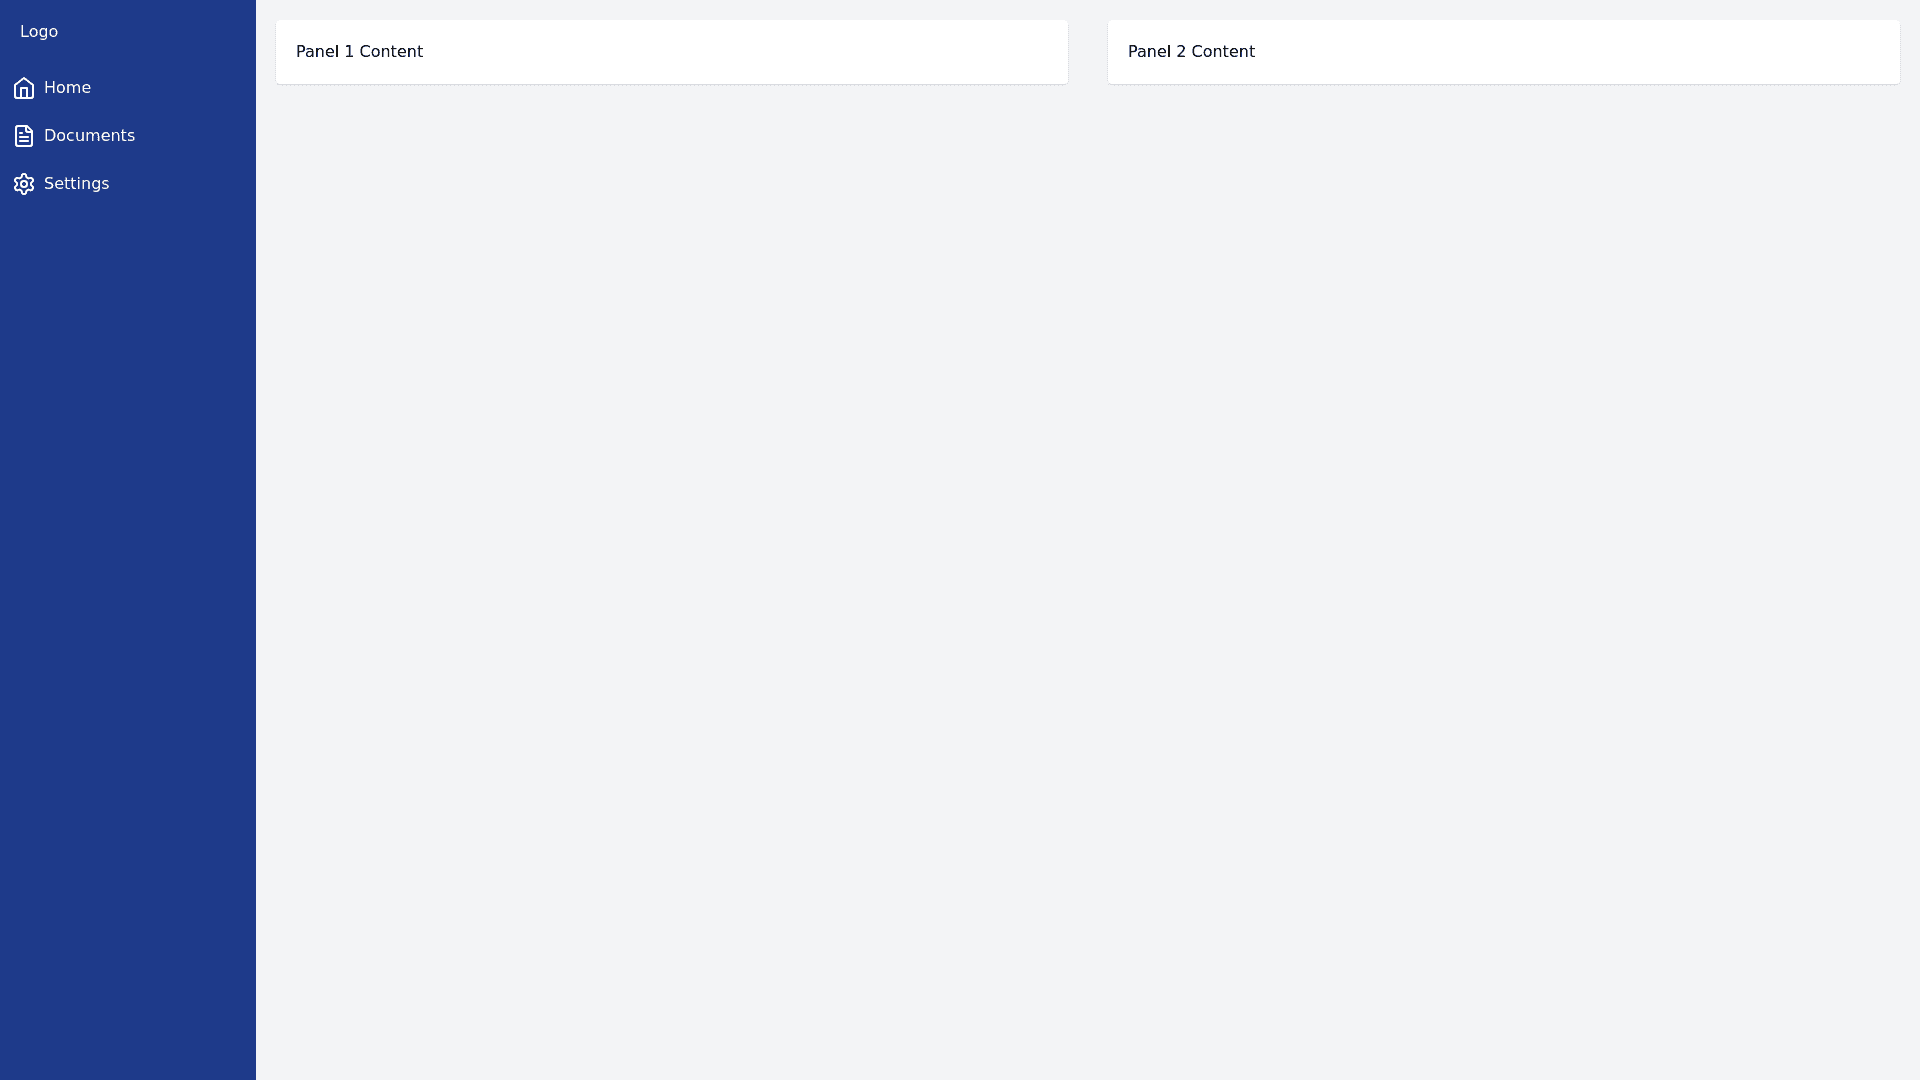Click the digit 2 in Panel 2 title
This screenshot has width=1920, height=1080.
[x=1181, y=52]
